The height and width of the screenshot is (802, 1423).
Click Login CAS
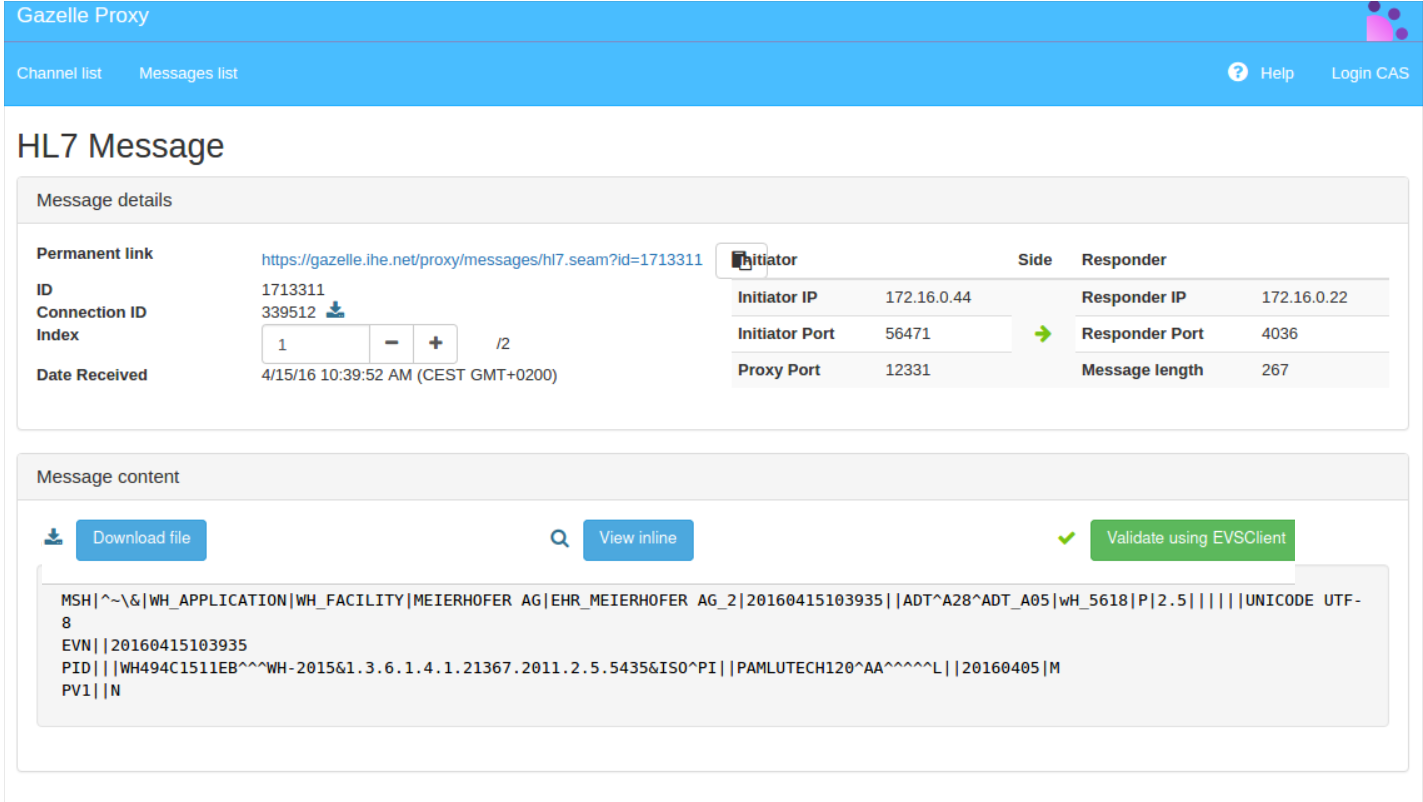[1370, 73]
